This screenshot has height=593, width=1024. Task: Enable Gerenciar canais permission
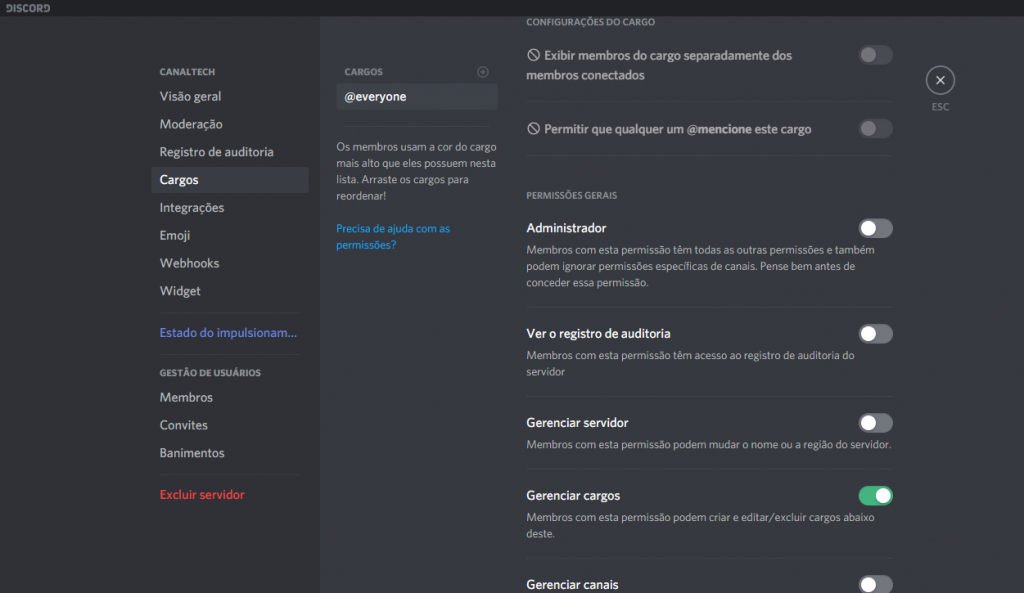(x=875, y=585)
